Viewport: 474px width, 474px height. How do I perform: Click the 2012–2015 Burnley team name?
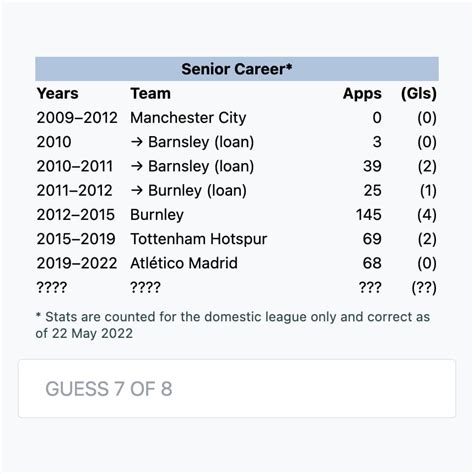point(157,215)
